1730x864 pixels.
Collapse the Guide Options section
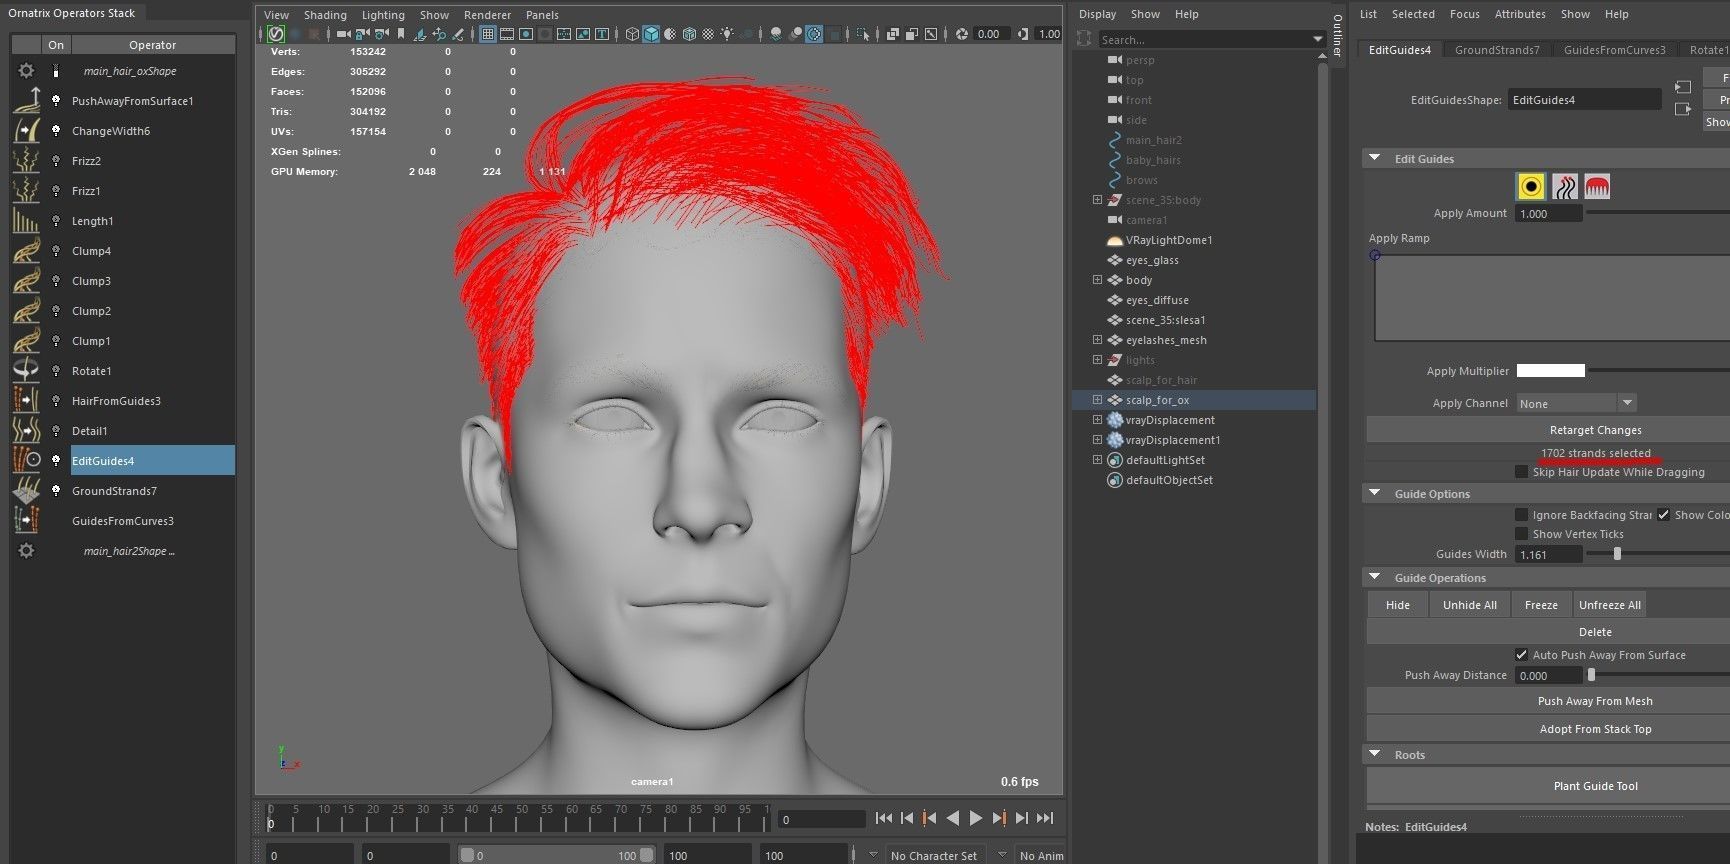click(x=1374, y=493)
